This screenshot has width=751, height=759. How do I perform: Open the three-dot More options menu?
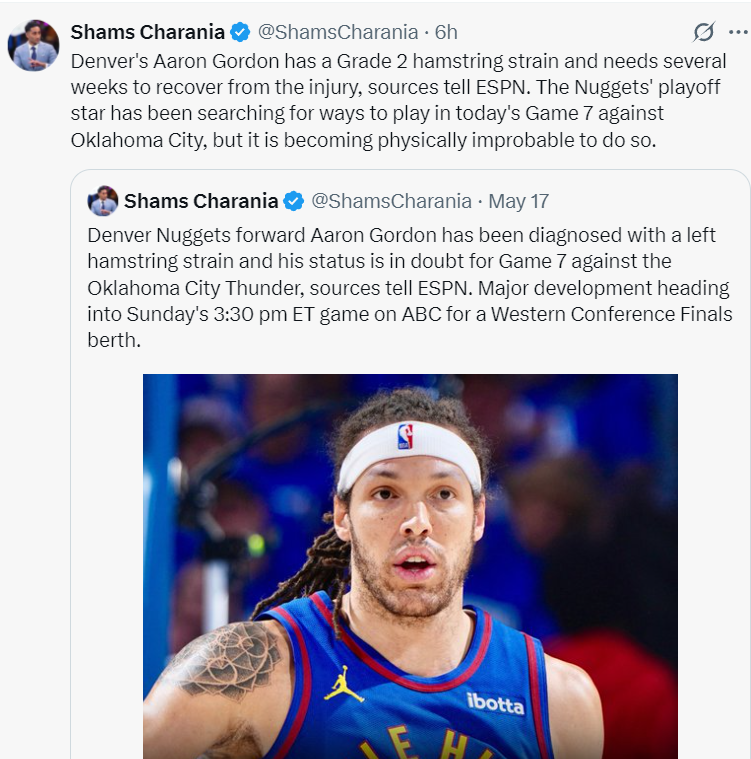click(739, 33)
